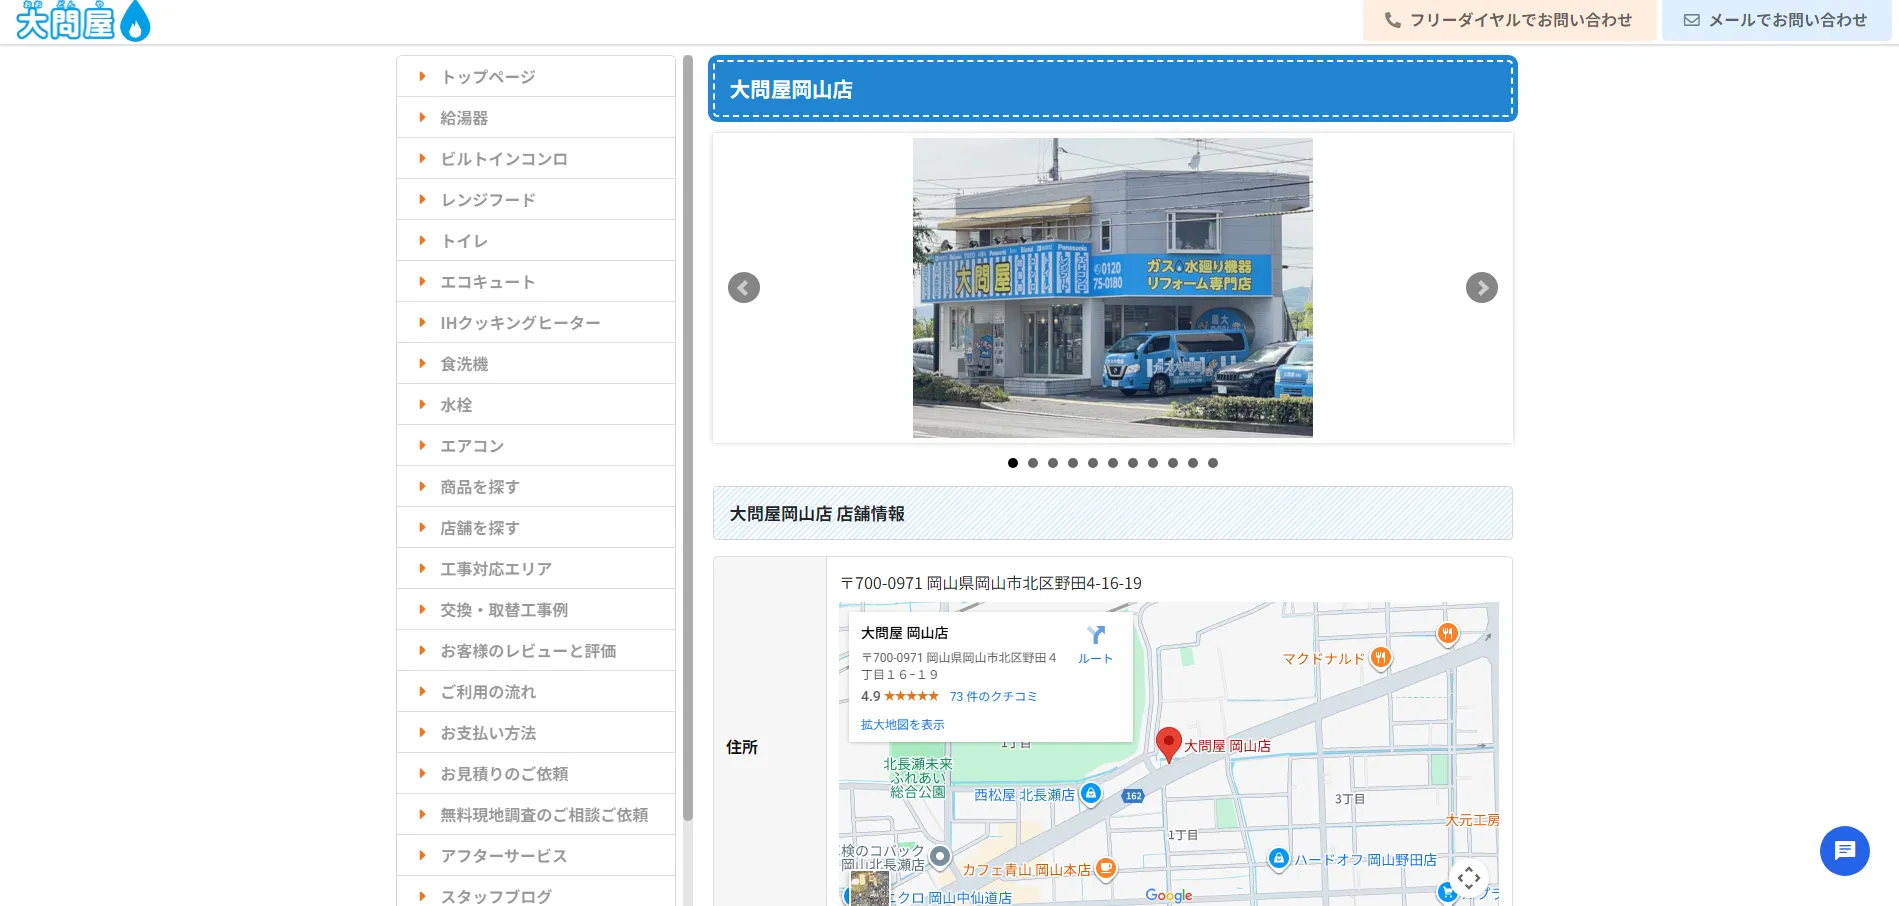Click the previous slide arrow on carousel
1899x906 pixels.
click(x=743, y=288)
